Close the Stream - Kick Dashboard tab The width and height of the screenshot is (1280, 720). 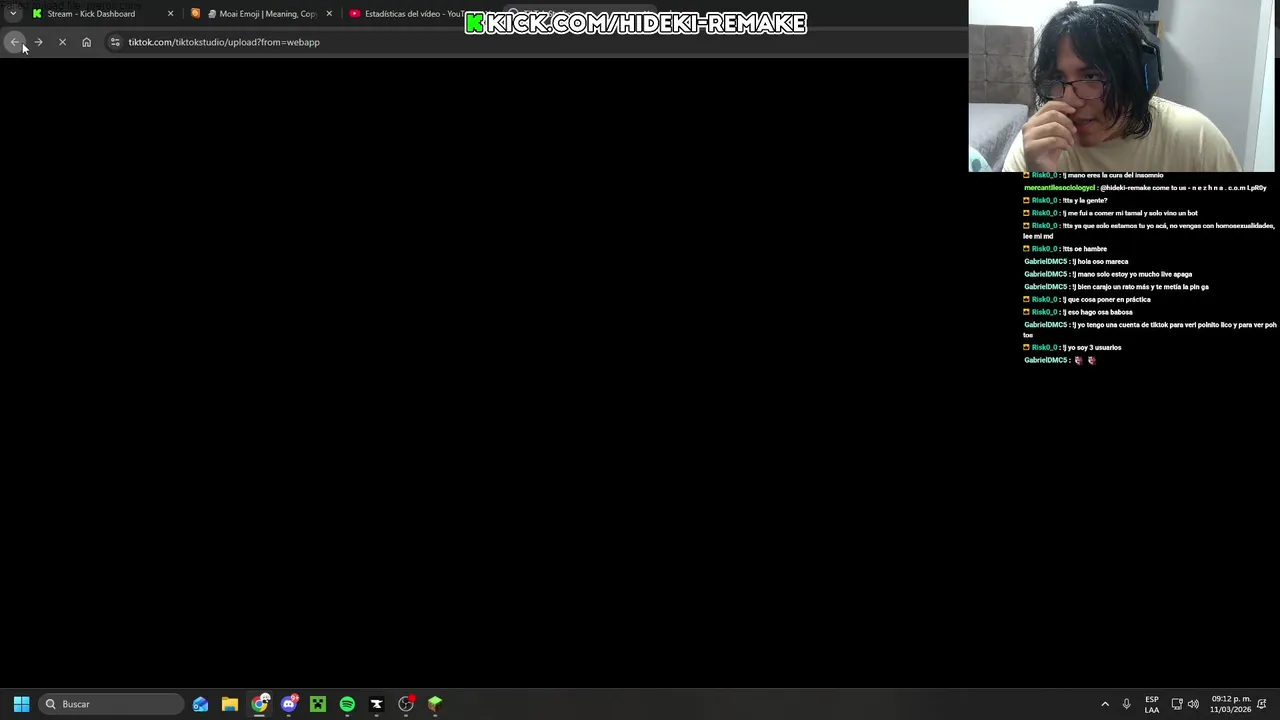point(170,14)
